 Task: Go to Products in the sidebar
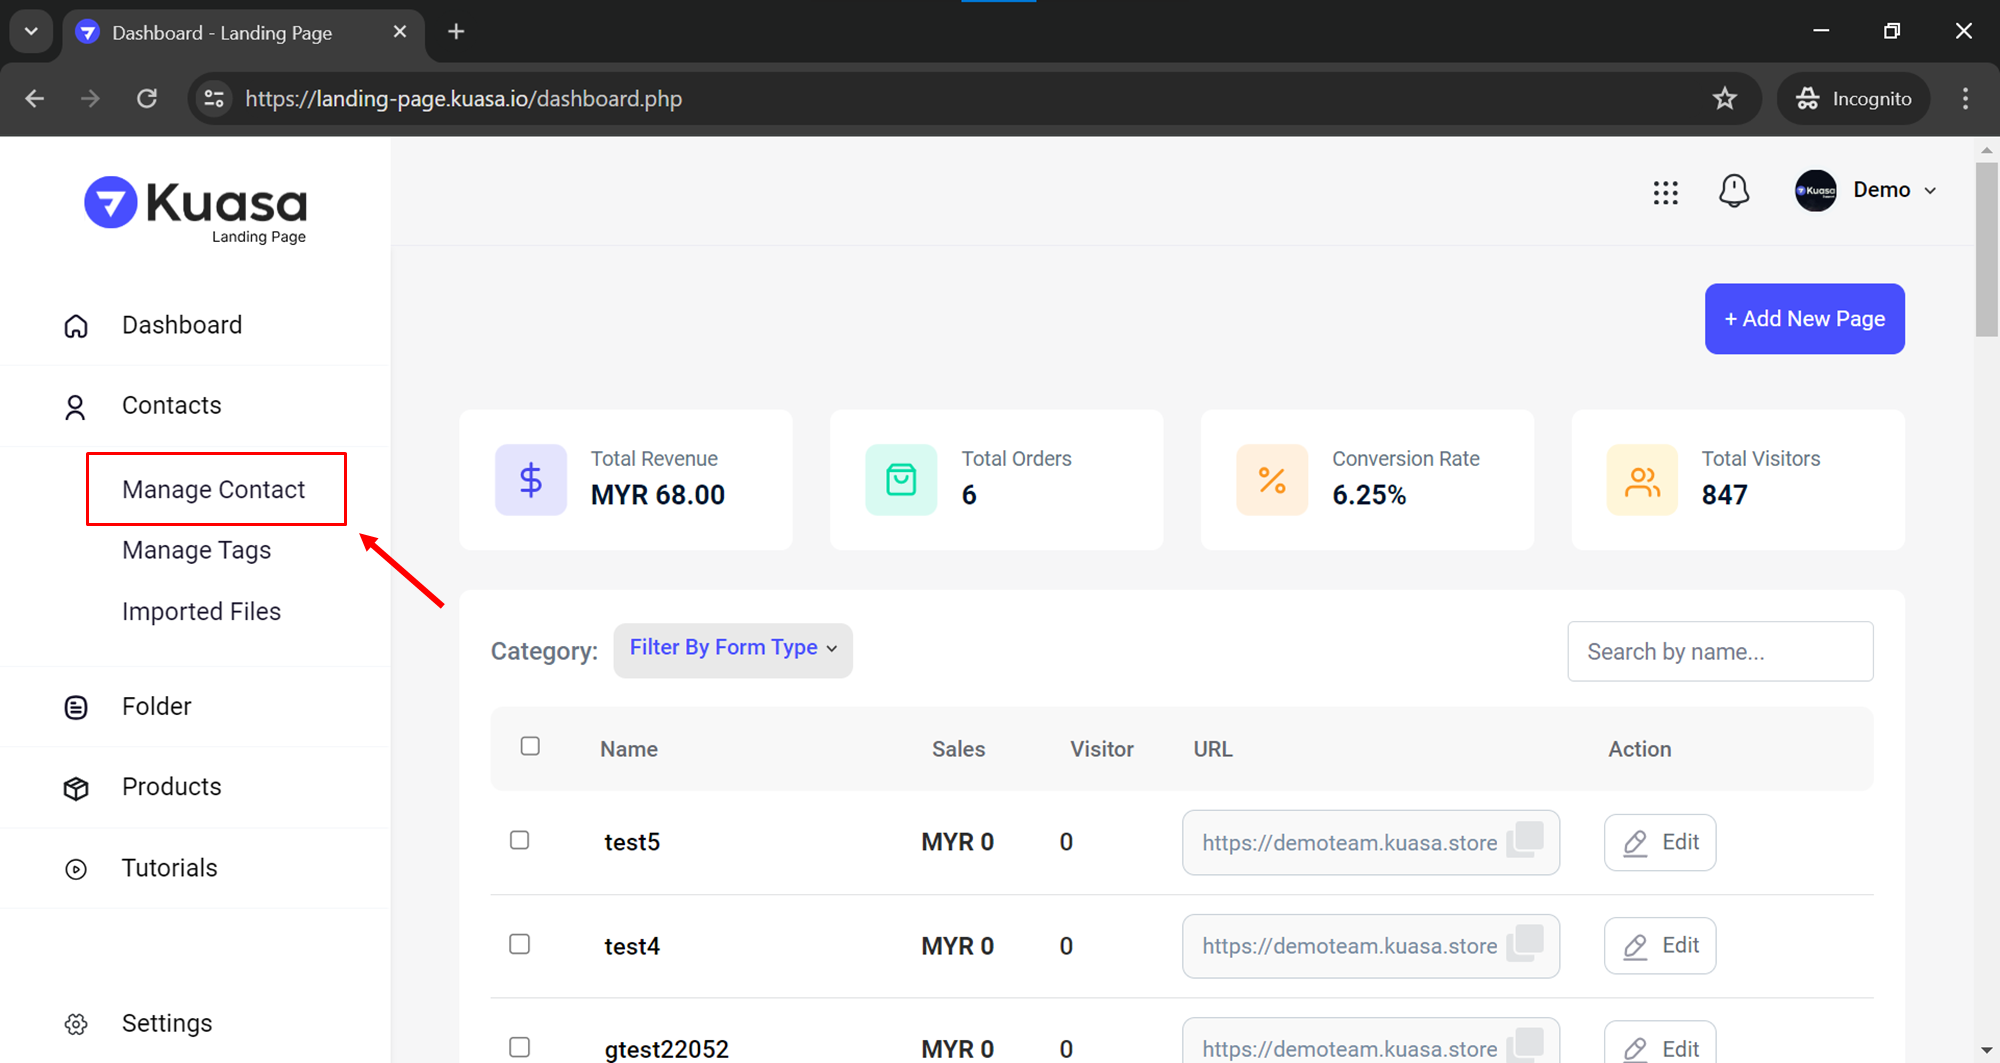(171, 787)
